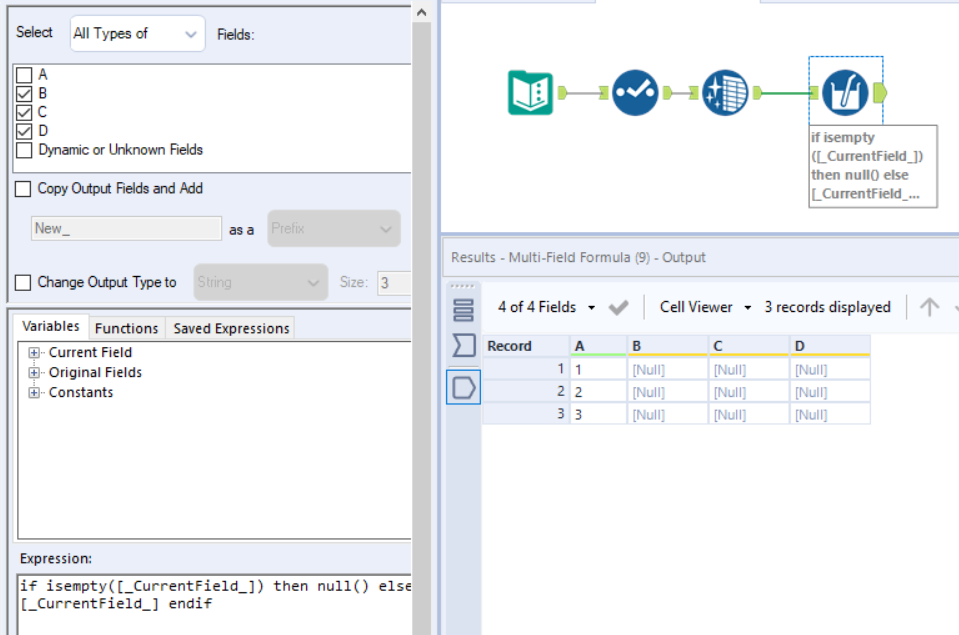Uncheck field B checkbox

coord(24,94)
